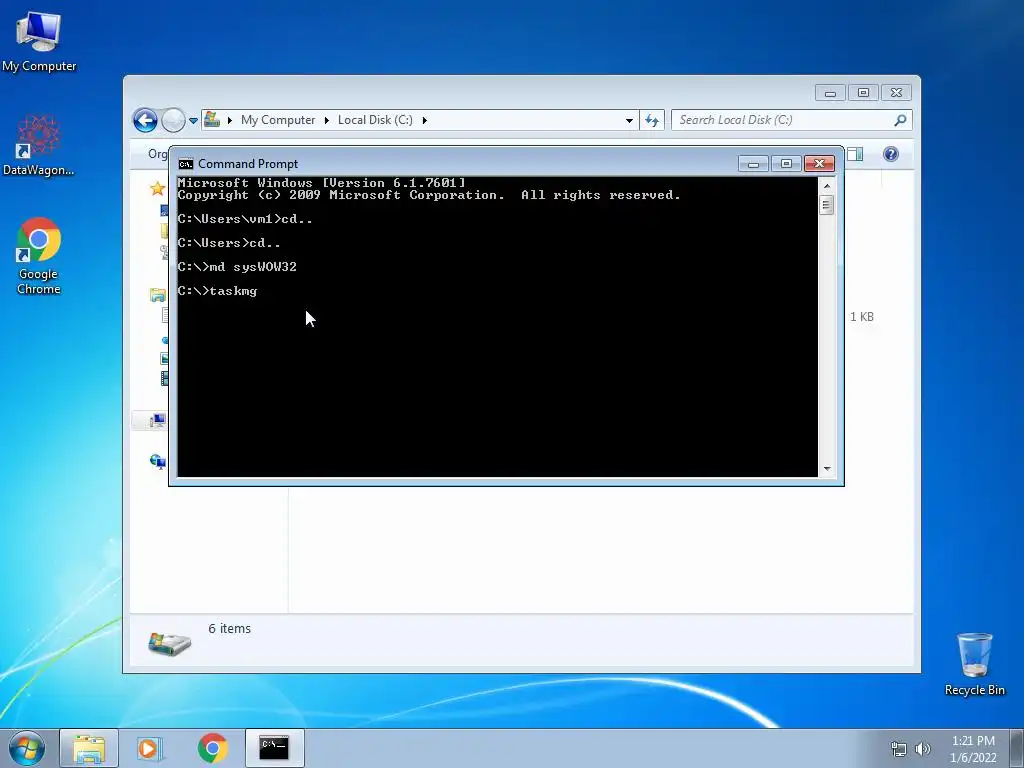Minimize the Explorer window
1024x768 pixels.
830,93
